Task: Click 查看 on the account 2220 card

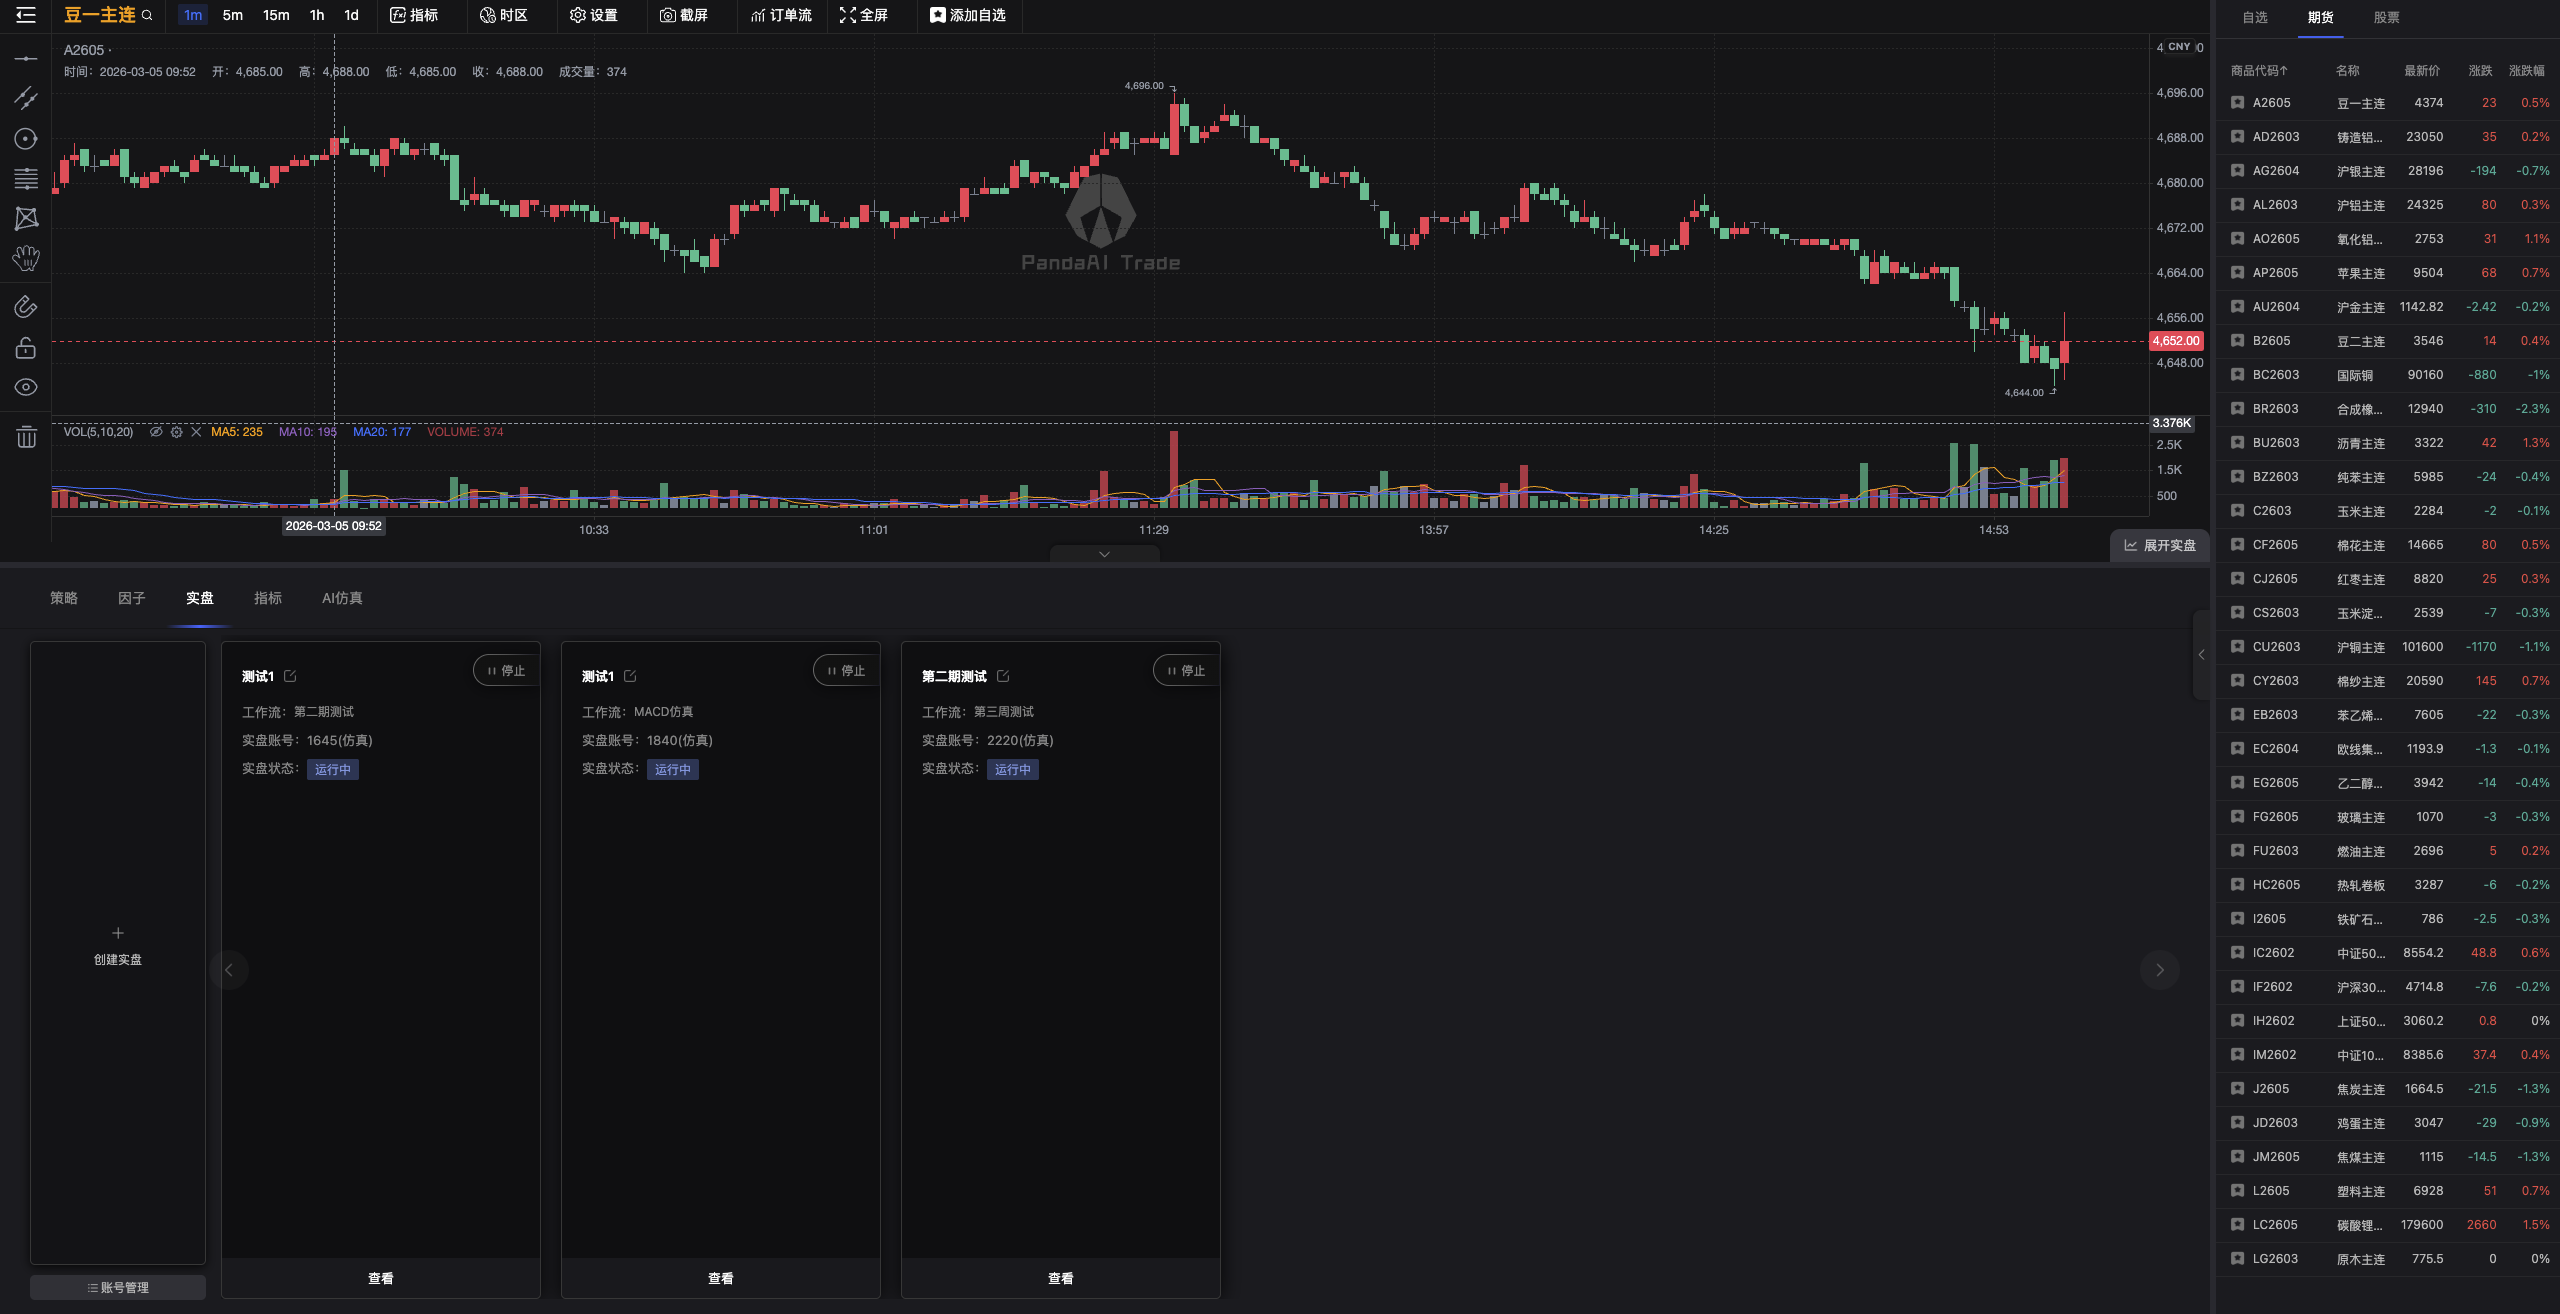Action: 1061,1278
